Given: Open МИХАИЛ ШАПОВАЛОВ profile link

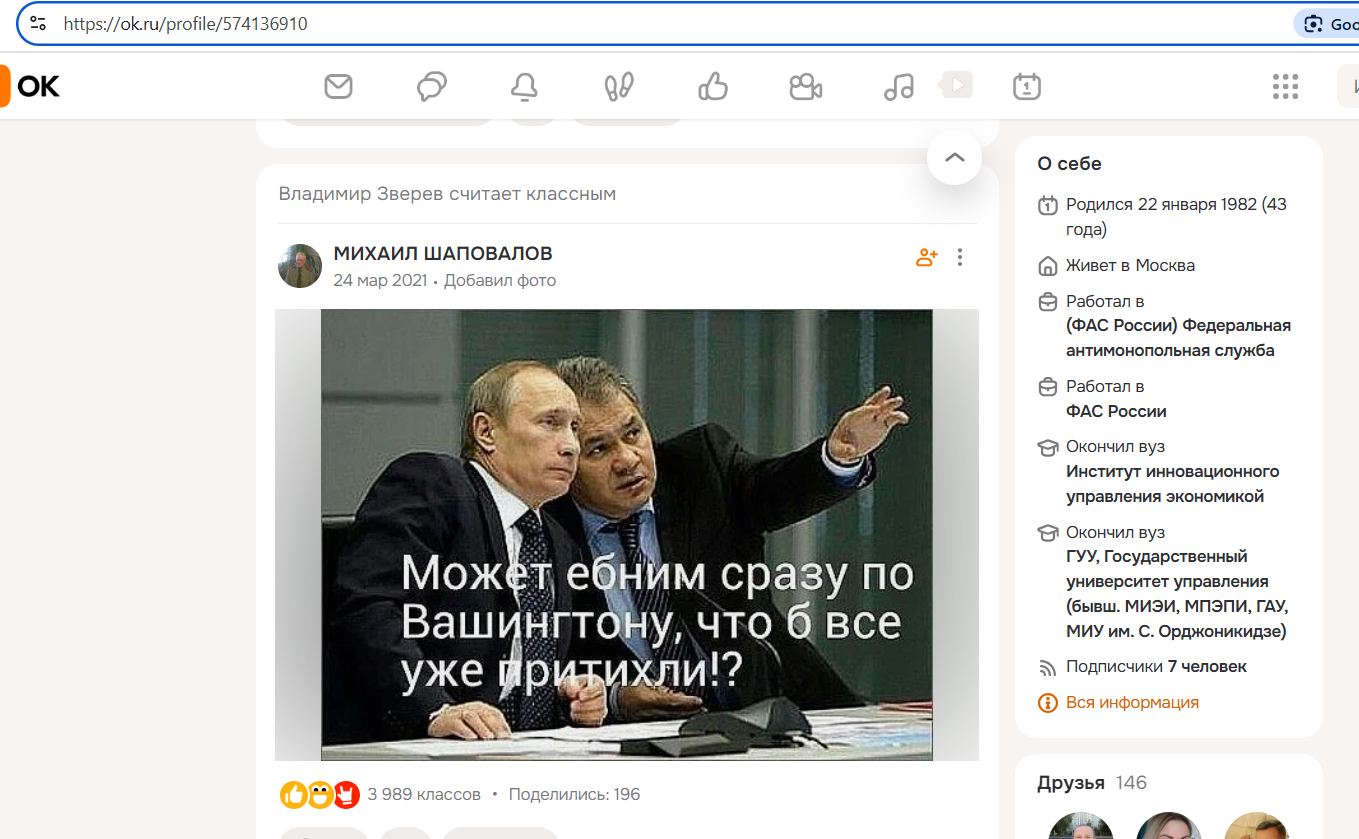Looking at the screenshot, I should [x=443, y=254].
